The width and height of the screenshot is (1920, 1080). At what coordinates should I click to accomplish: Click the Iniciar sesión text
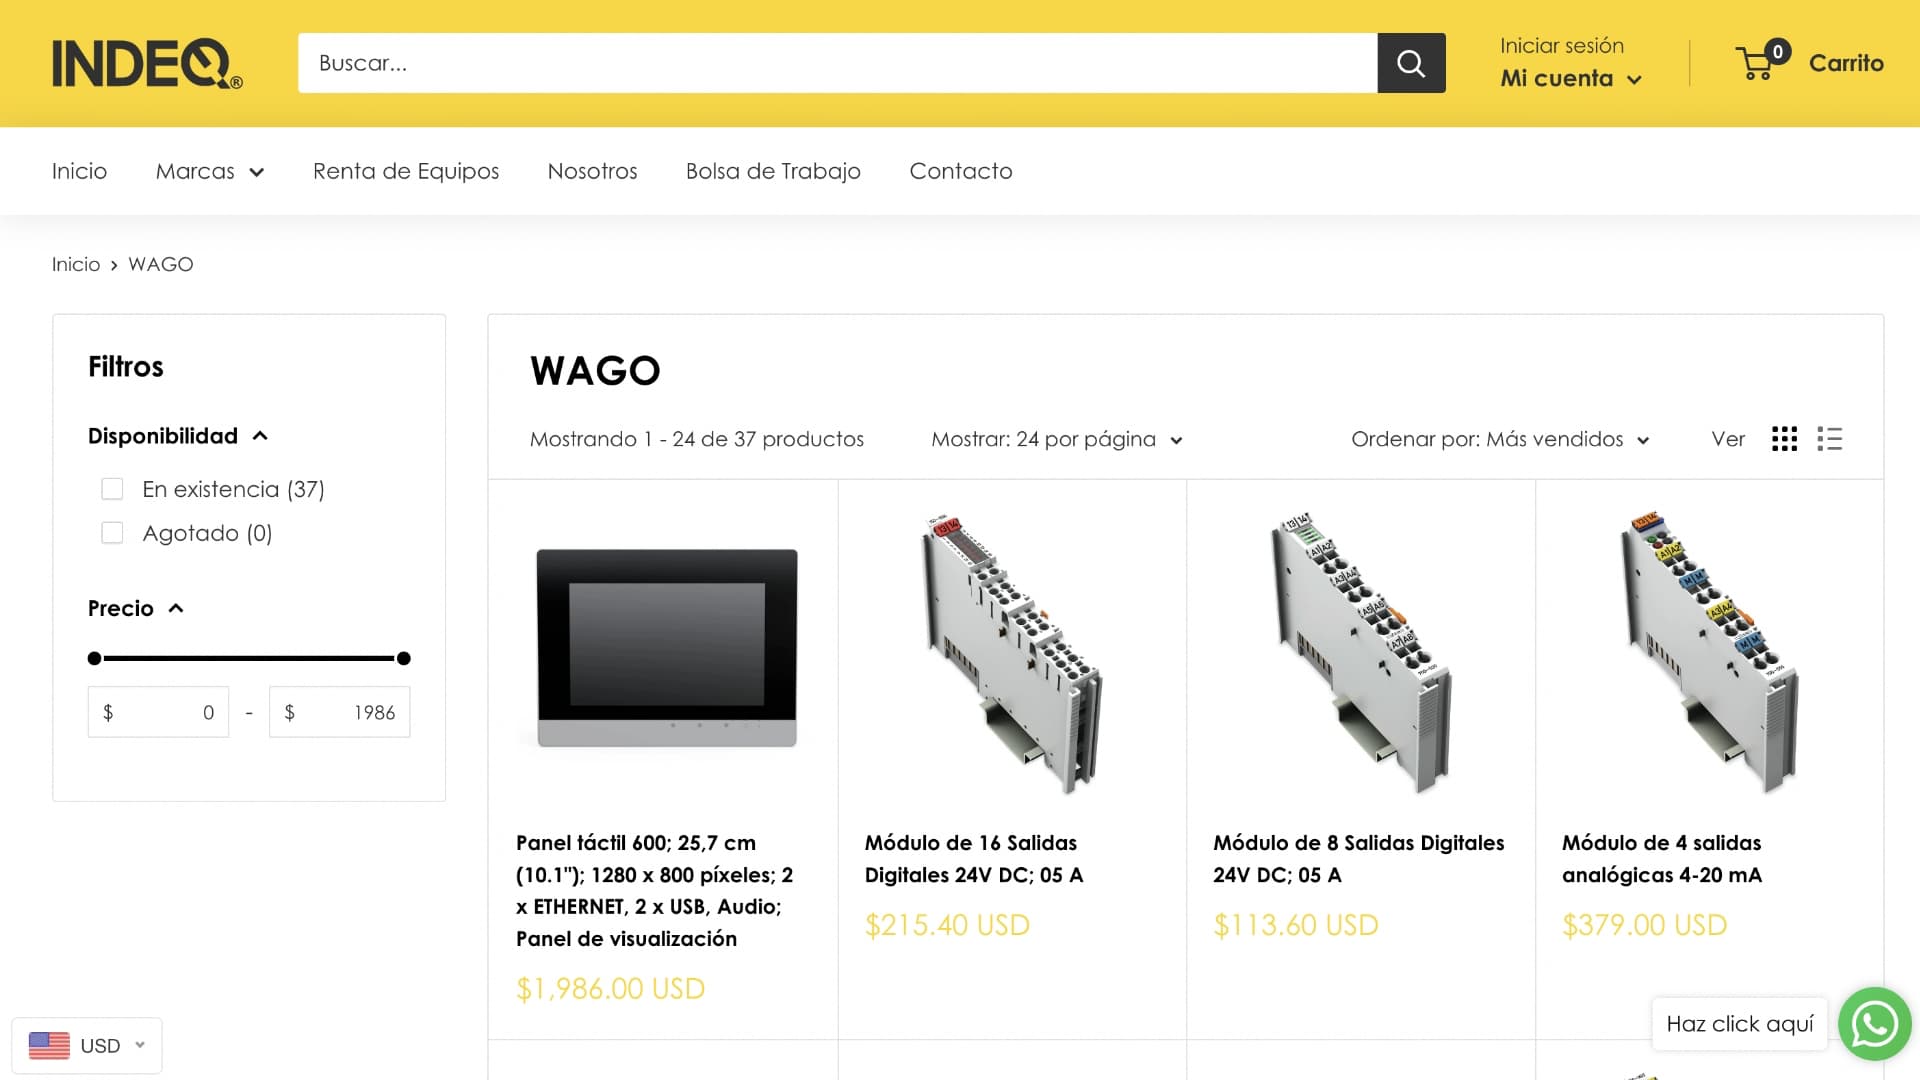1562,46
